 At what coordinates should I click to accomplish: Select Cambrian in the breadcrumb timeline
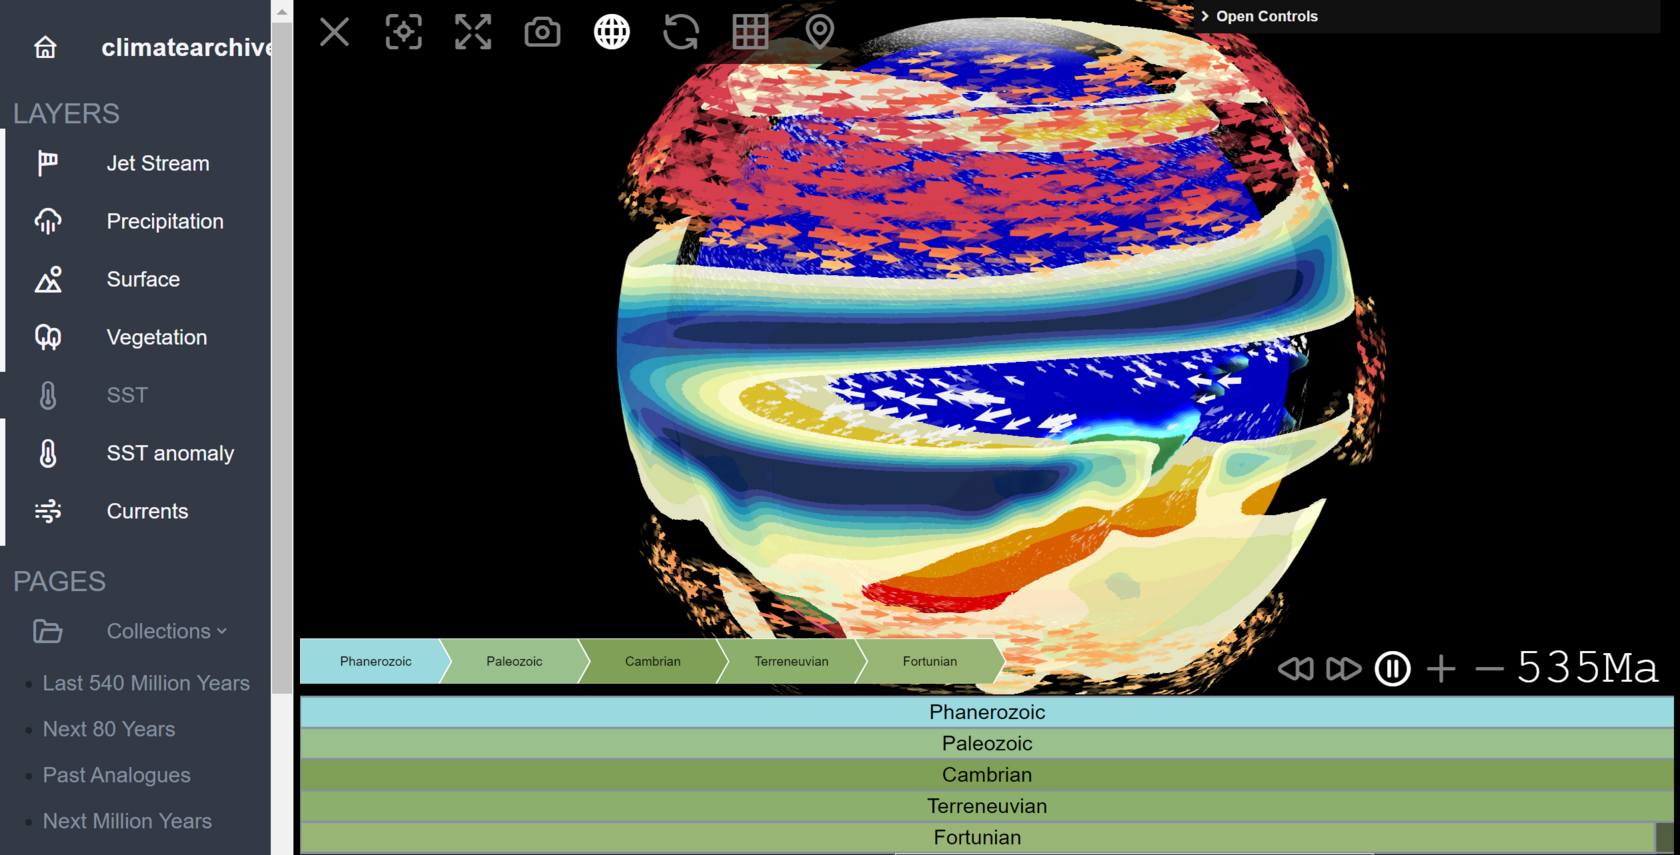tap(652, 661)
